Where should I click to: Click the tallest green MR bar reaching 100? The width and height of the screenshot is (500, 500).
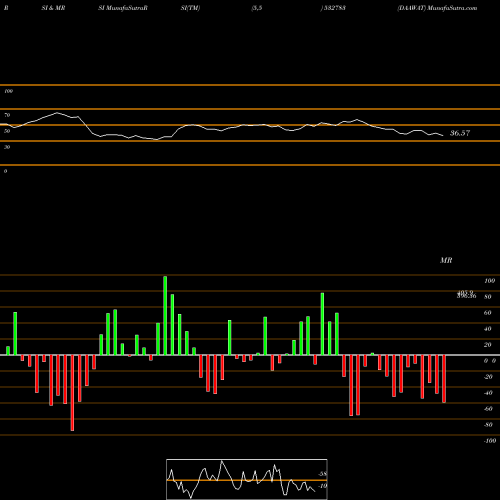tap(165, 316)
